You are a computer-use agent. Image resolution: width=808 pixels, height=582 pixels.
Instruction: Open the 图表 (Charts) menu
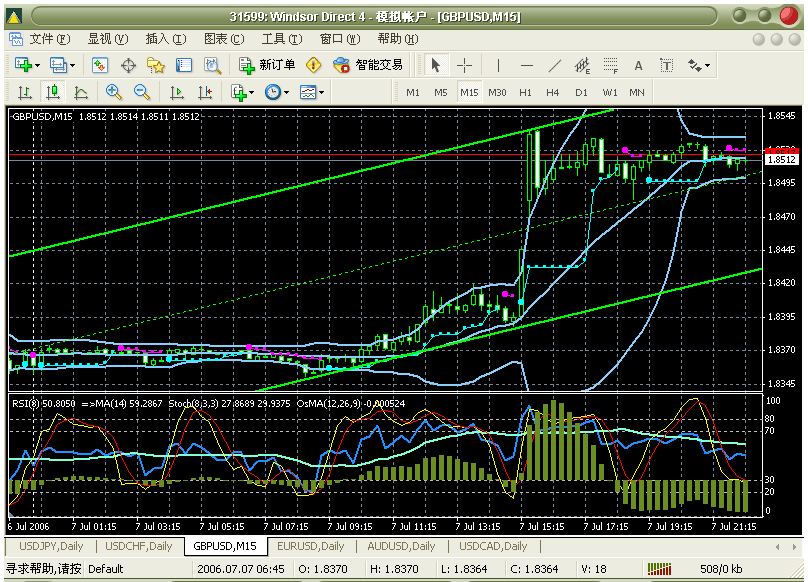click(x=223, y=39)
